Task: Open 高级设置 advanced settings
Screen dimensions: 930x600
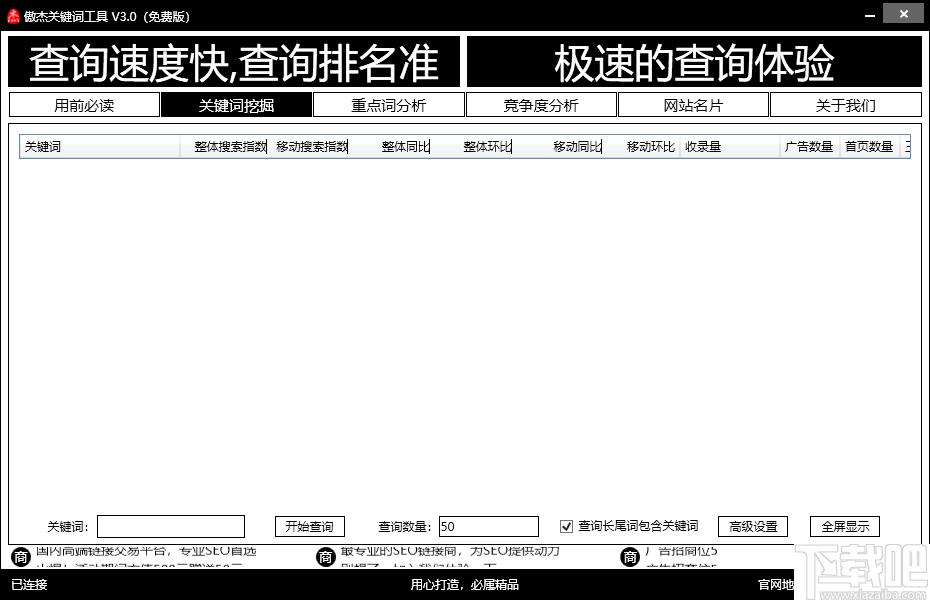Action: (x=753, y=526)
